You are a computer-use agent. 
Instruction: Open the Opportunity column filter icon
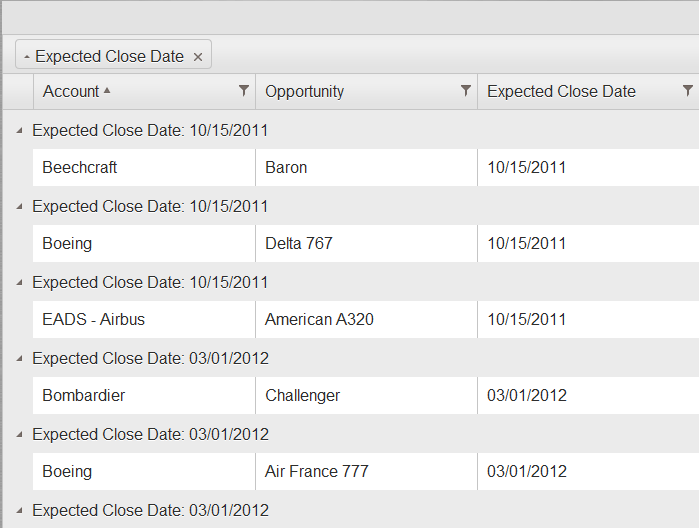466,91
